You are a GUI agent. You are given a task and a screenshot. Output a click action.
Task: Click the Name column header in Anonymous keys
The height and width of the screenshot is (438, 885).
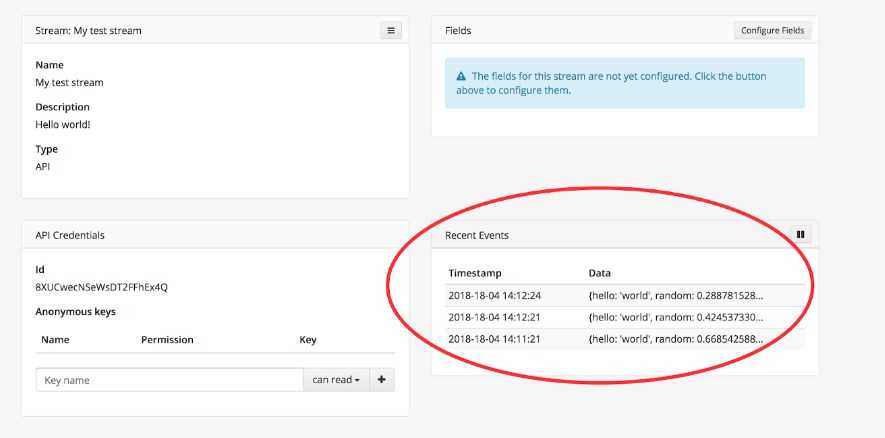pyautogui.click(x=55, y=340)
